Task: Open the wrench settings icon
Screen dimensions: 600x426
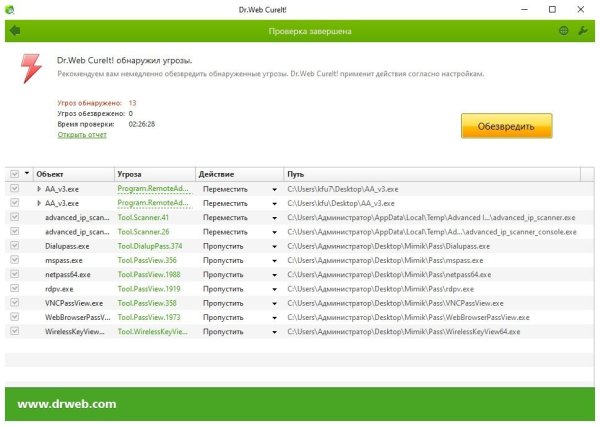Action: click(x=583, y=31)
